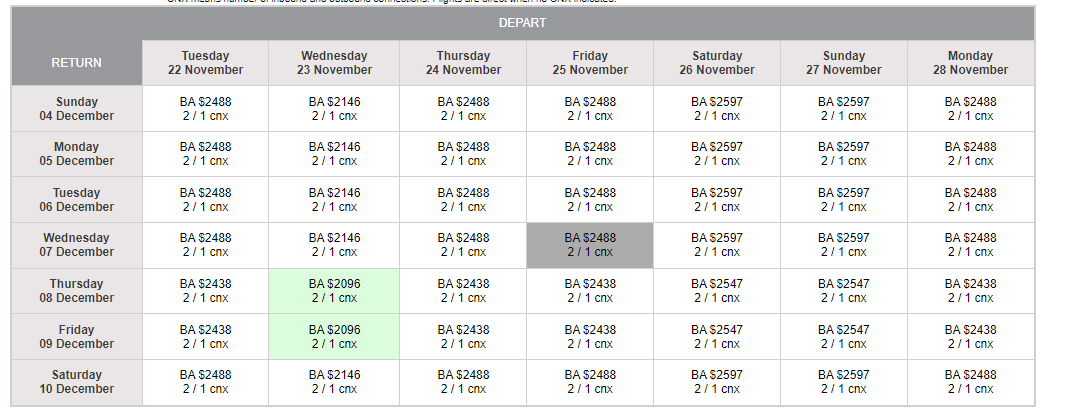Select Friday 25 Nov, Tuesday 06 Dec fare
The height and width of the screenshot is (419, 1073).
pyautogui.click(x=590, y=200)
